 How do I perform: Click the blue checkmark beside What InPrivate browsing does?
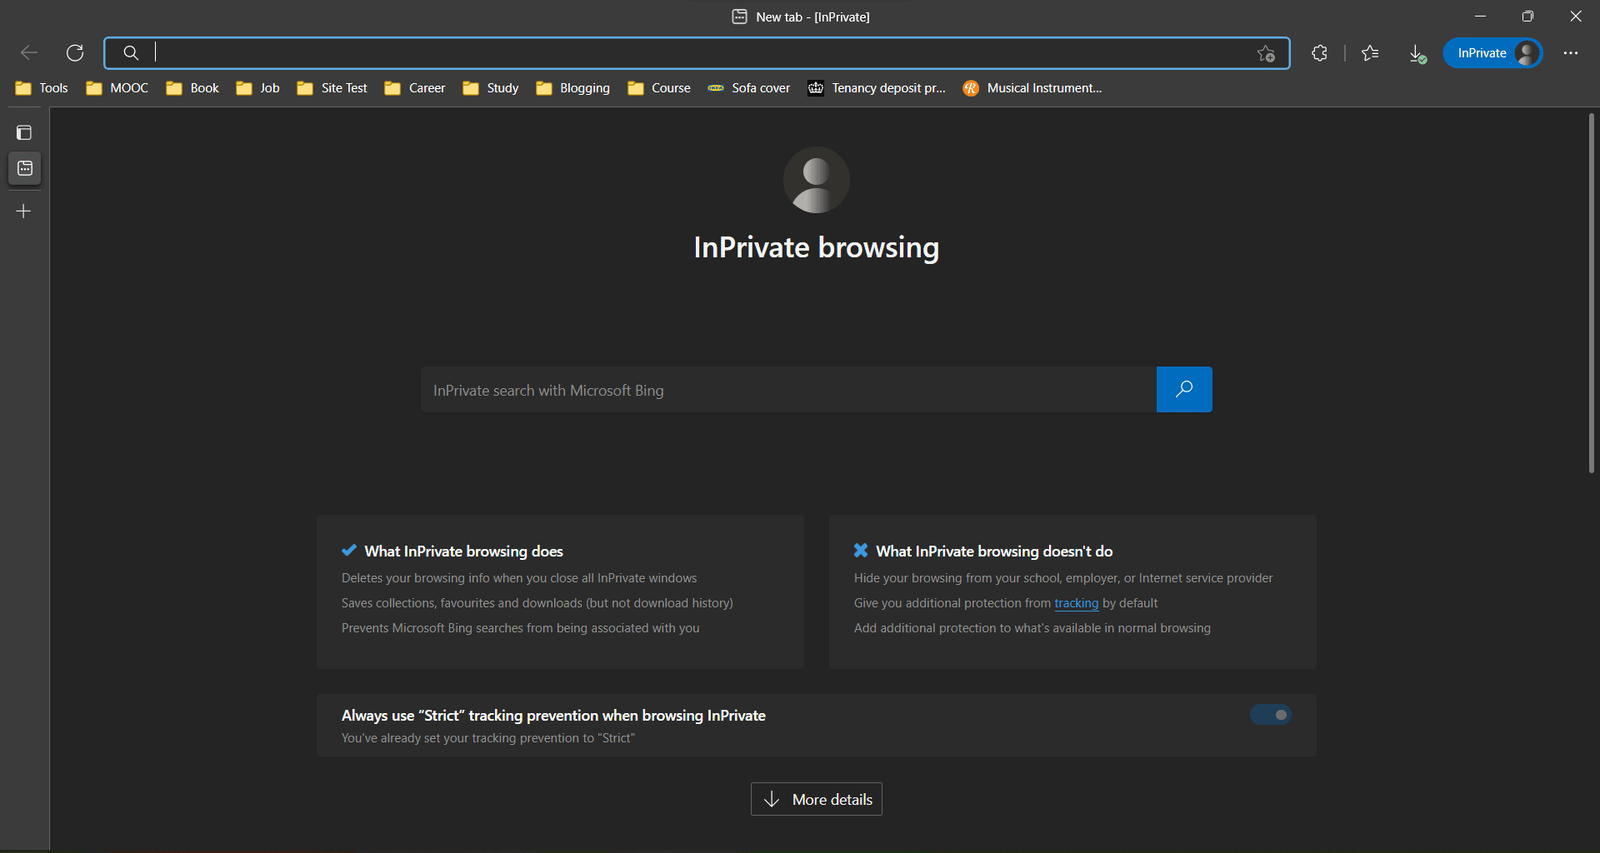[349, 550]
